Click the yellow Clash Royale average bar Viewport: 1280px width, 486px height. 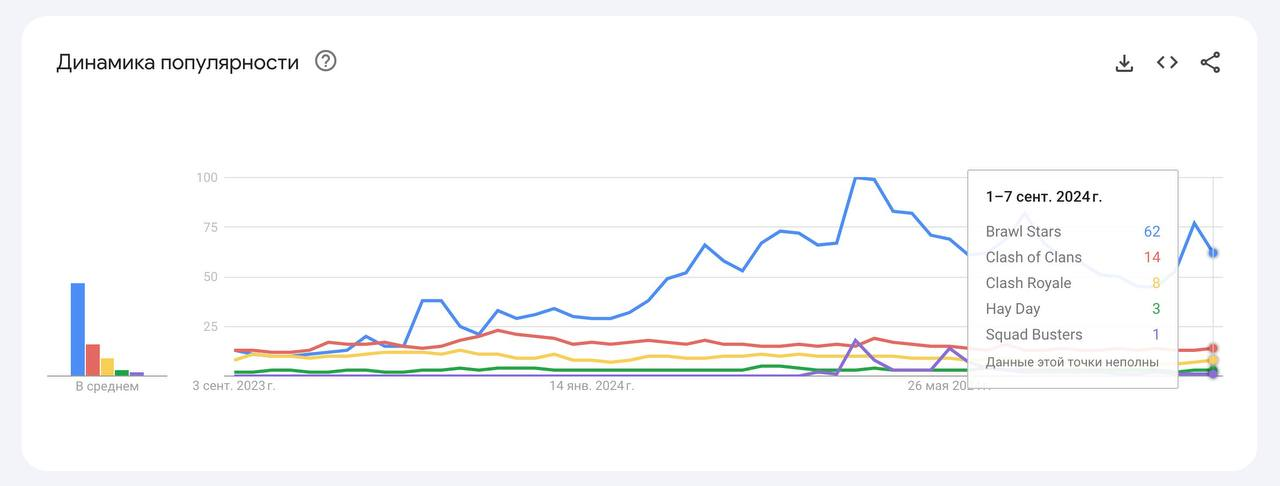tap(107, 366)
